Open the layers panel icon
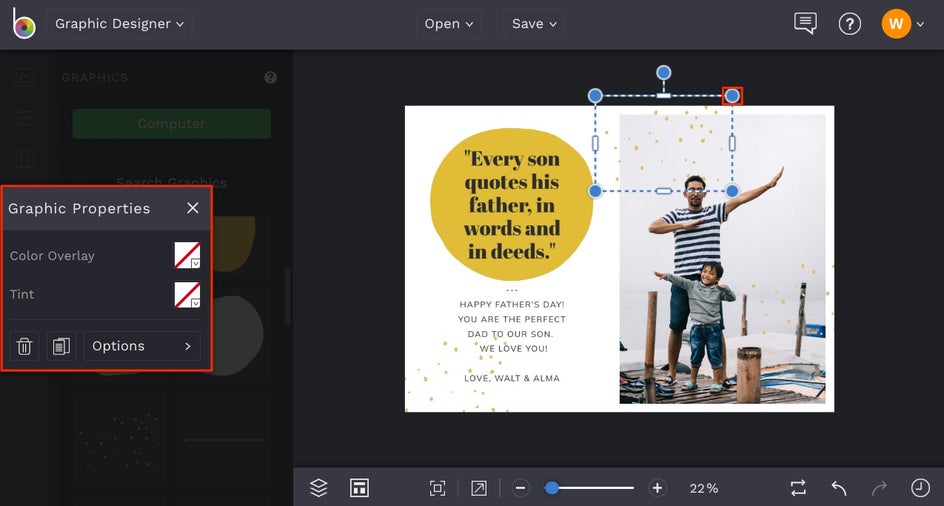Viewport: 944px width, 506px height. coord(319,488)
